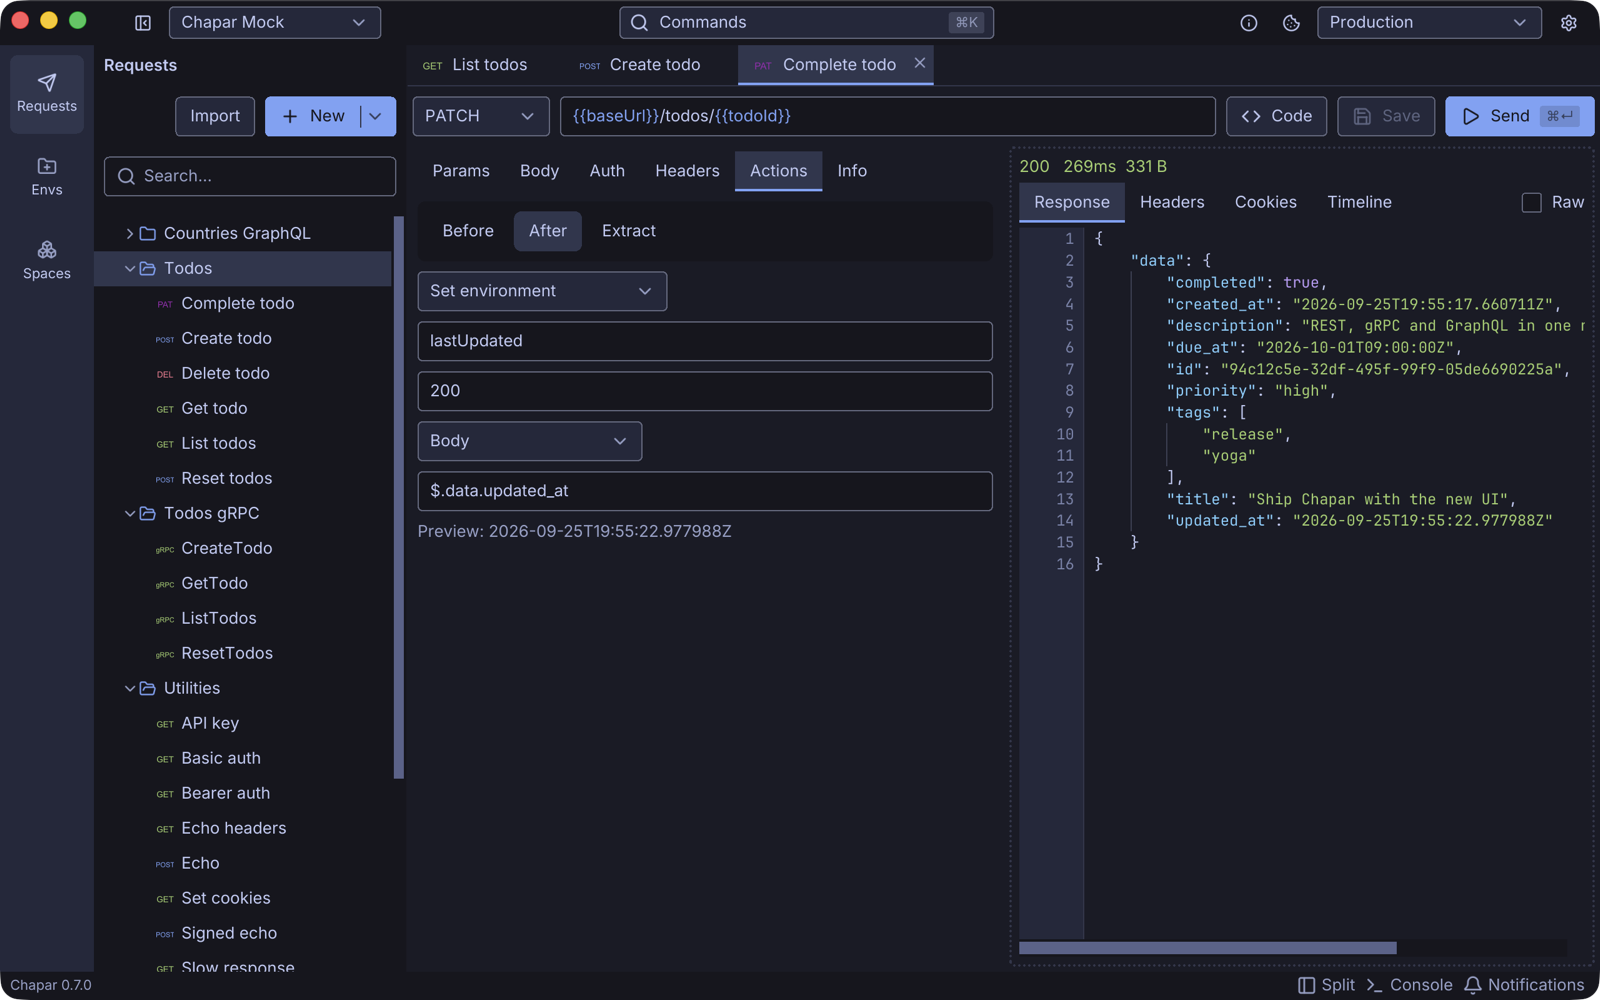This screenshot has height=1000, width=1600.
Task: Open settings via the gear icon
Action: pyautogui.click(x=1569, y=22)
